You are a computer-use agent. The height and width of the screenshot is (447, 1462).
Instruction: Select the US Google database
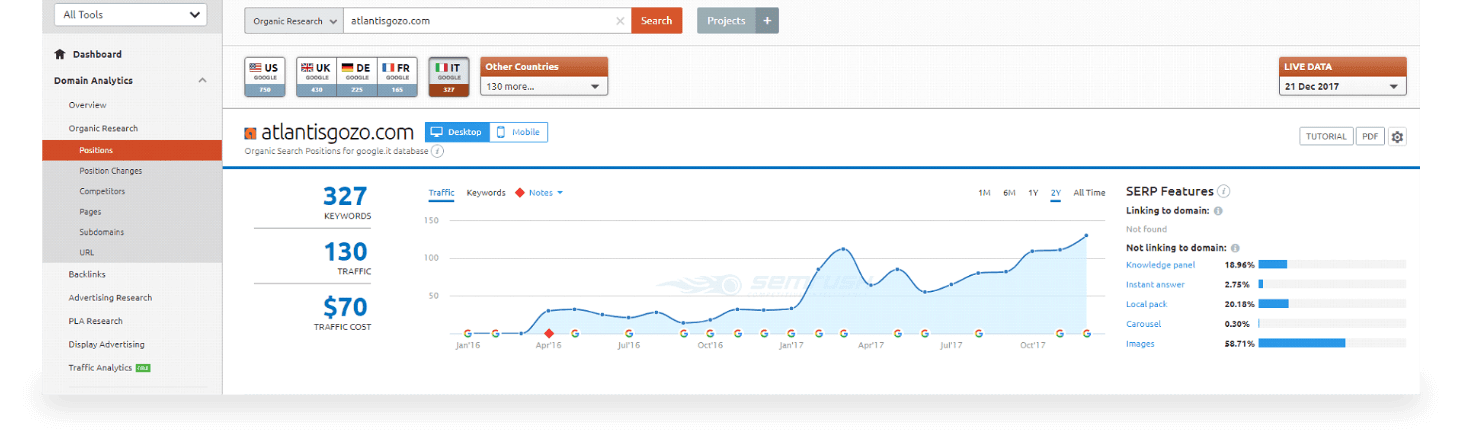265,76
